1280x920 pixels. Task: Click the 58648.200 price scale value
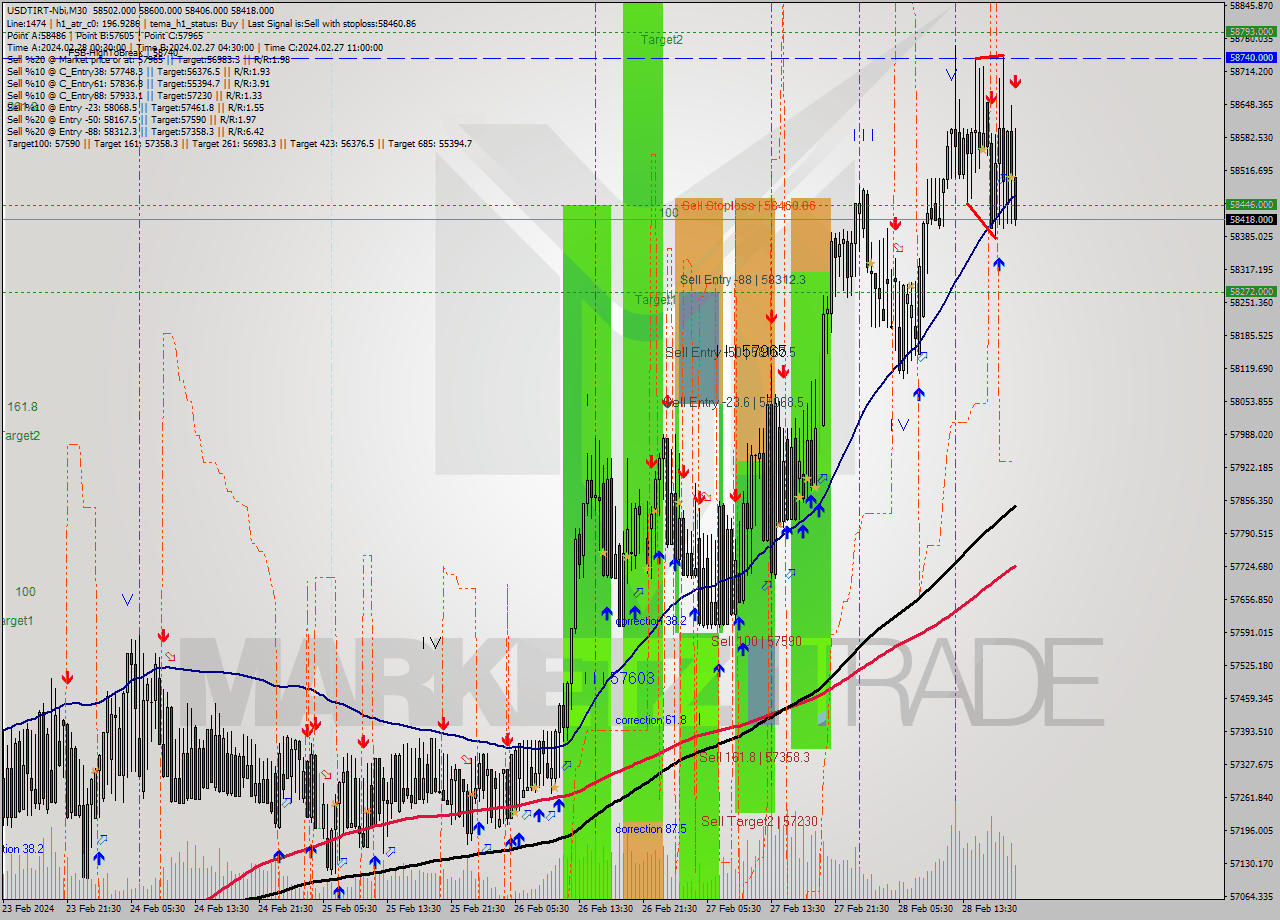(x=1251, y=104)
